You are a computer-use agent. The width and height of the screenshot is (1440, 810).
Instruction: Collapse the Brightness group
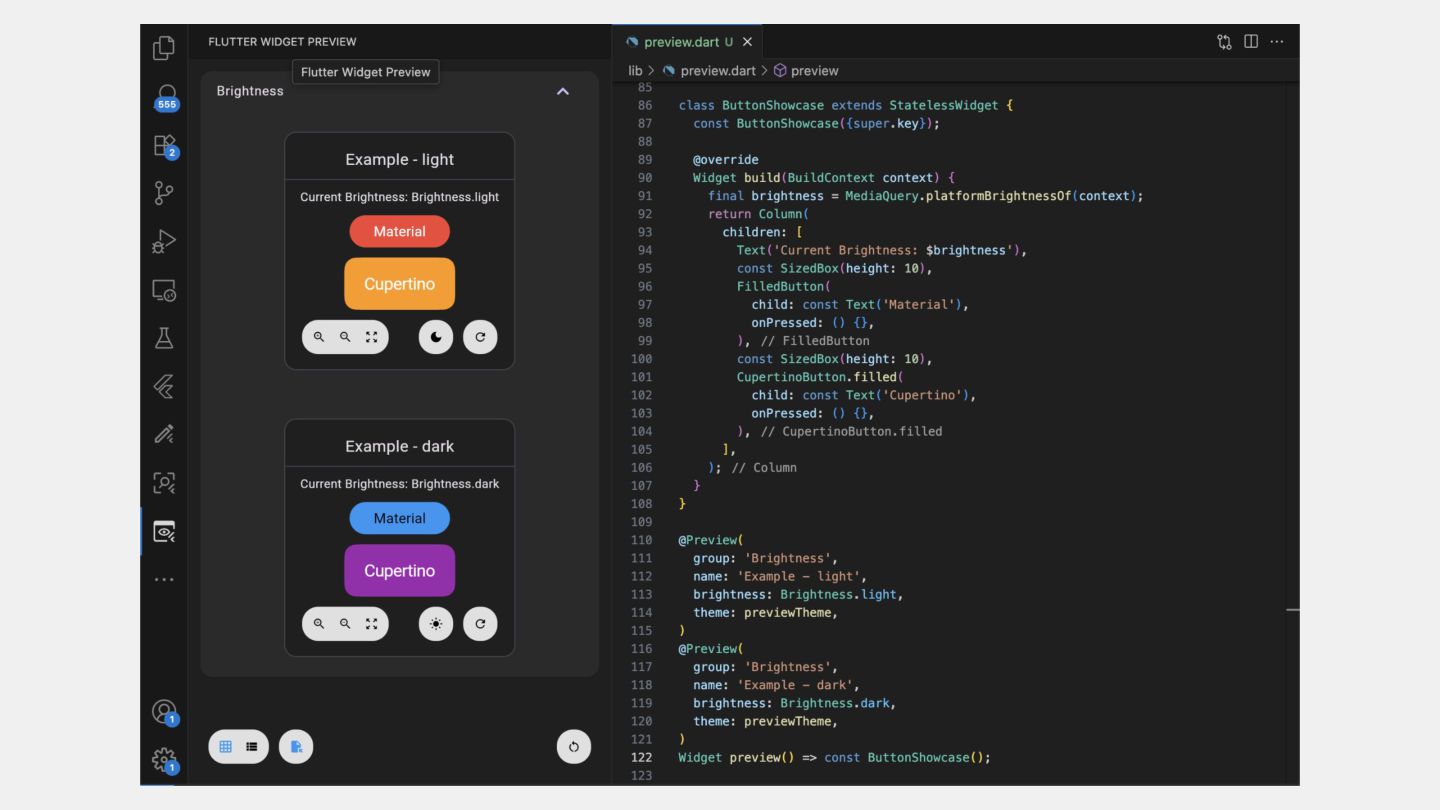(x=562, y=91)
